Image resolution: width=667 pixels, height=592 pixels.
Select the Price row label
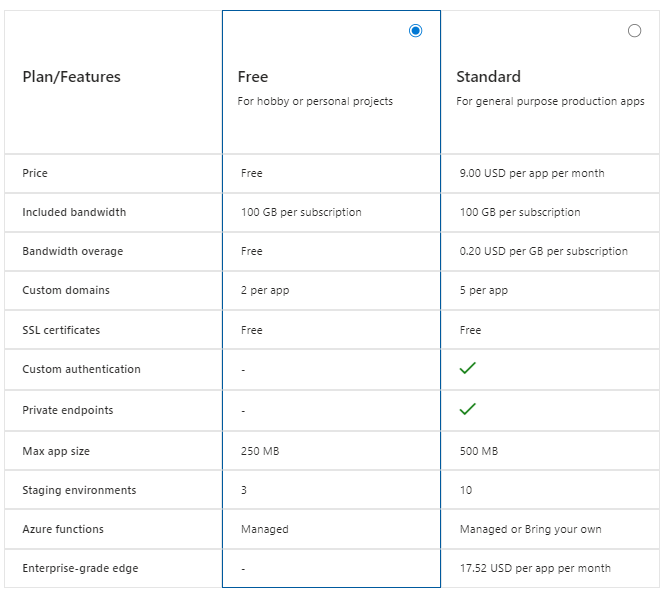[x=35, y=173]
